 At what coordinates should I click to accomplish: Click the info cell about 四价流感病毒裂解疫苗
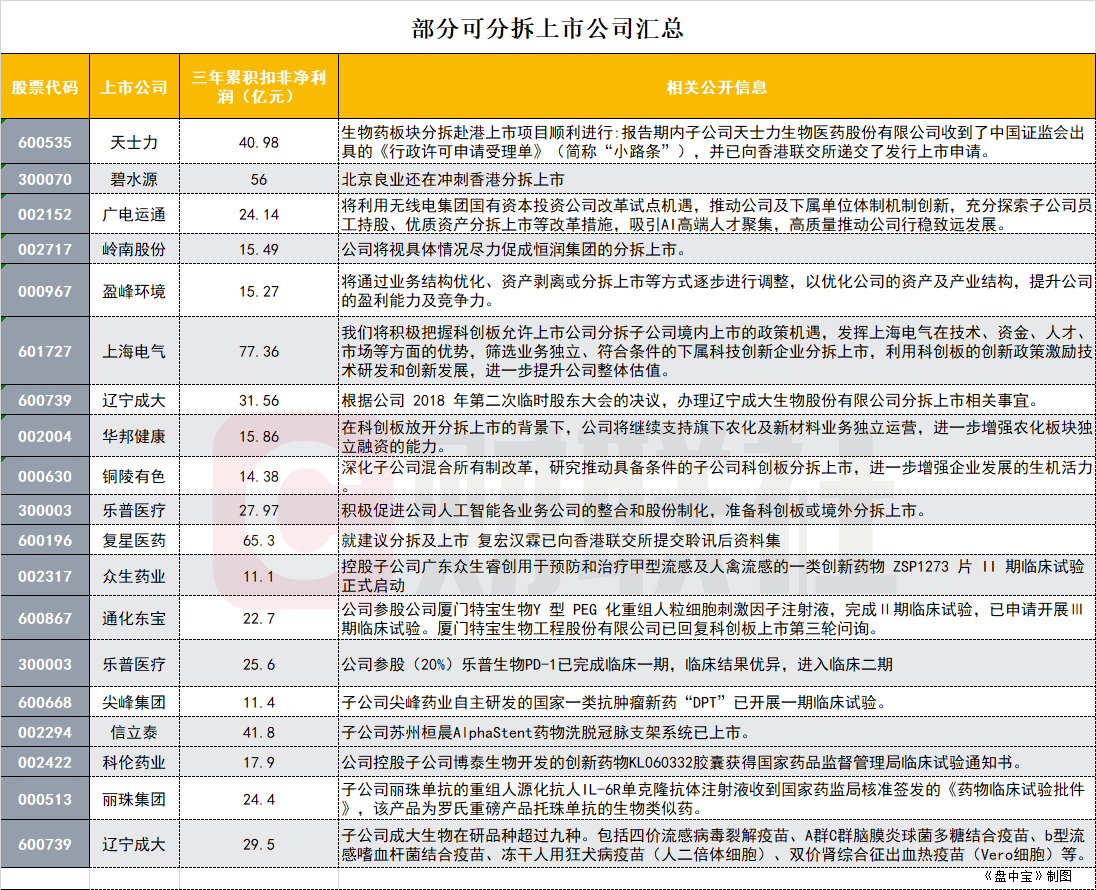716,844
